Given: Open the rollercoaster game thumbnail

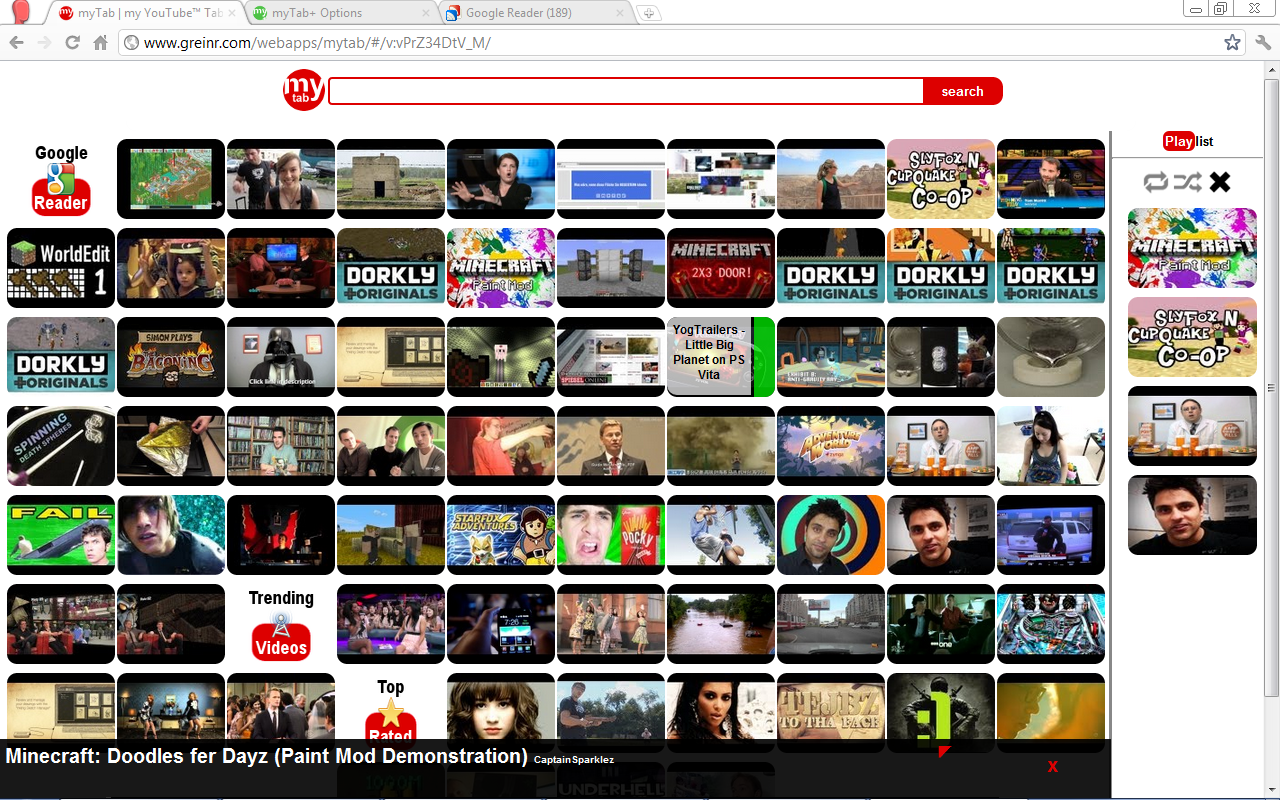Looking at the screenshot, I should (171, 179).
